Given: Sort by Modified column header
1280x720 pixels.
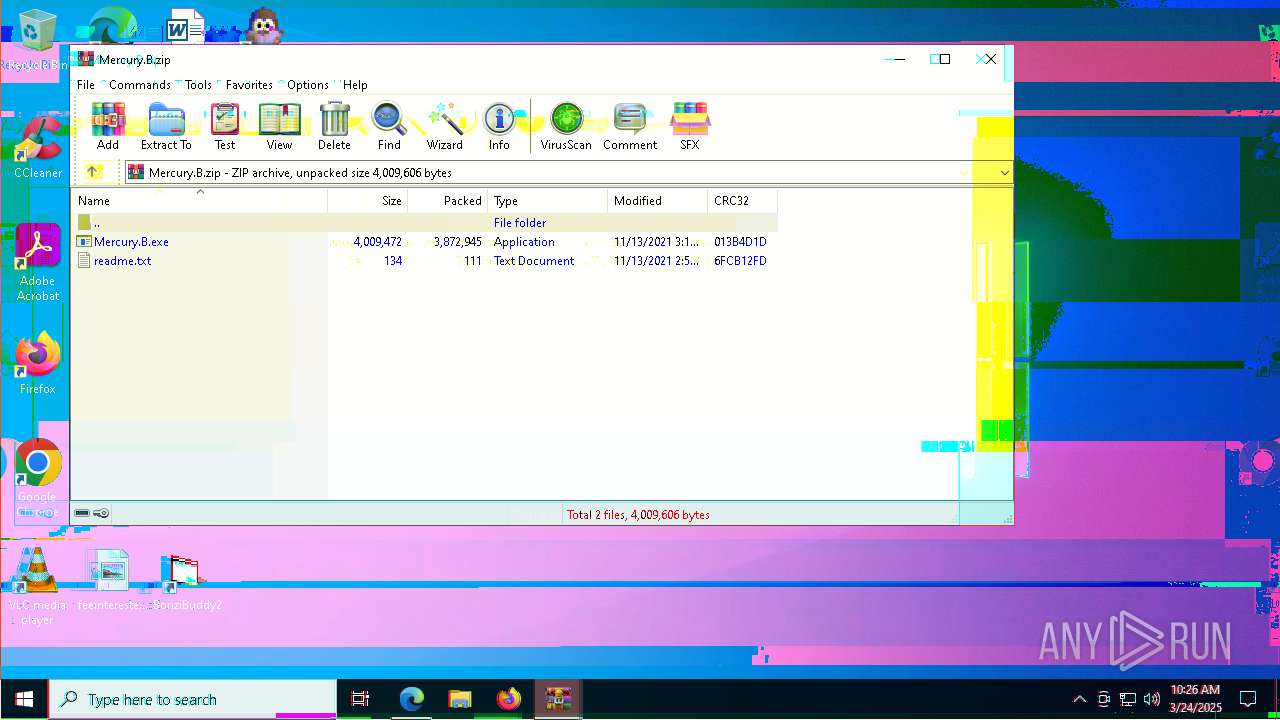Looking at the screenshot, I should tap(658, 201).
